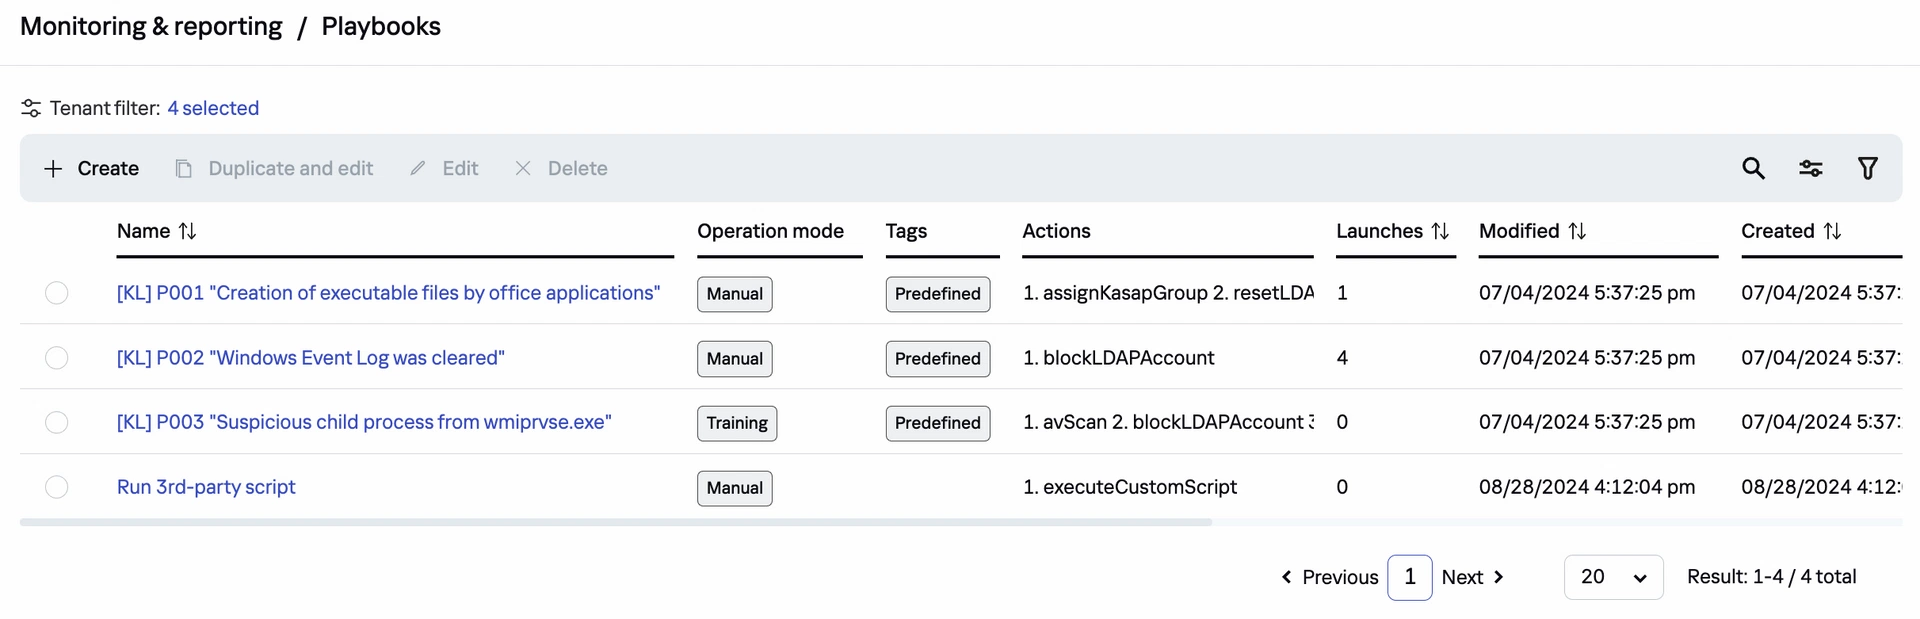Viewport: 1920px width, 619px height.
Task: Sort Created column with arrows icon
Action: 1832,231
